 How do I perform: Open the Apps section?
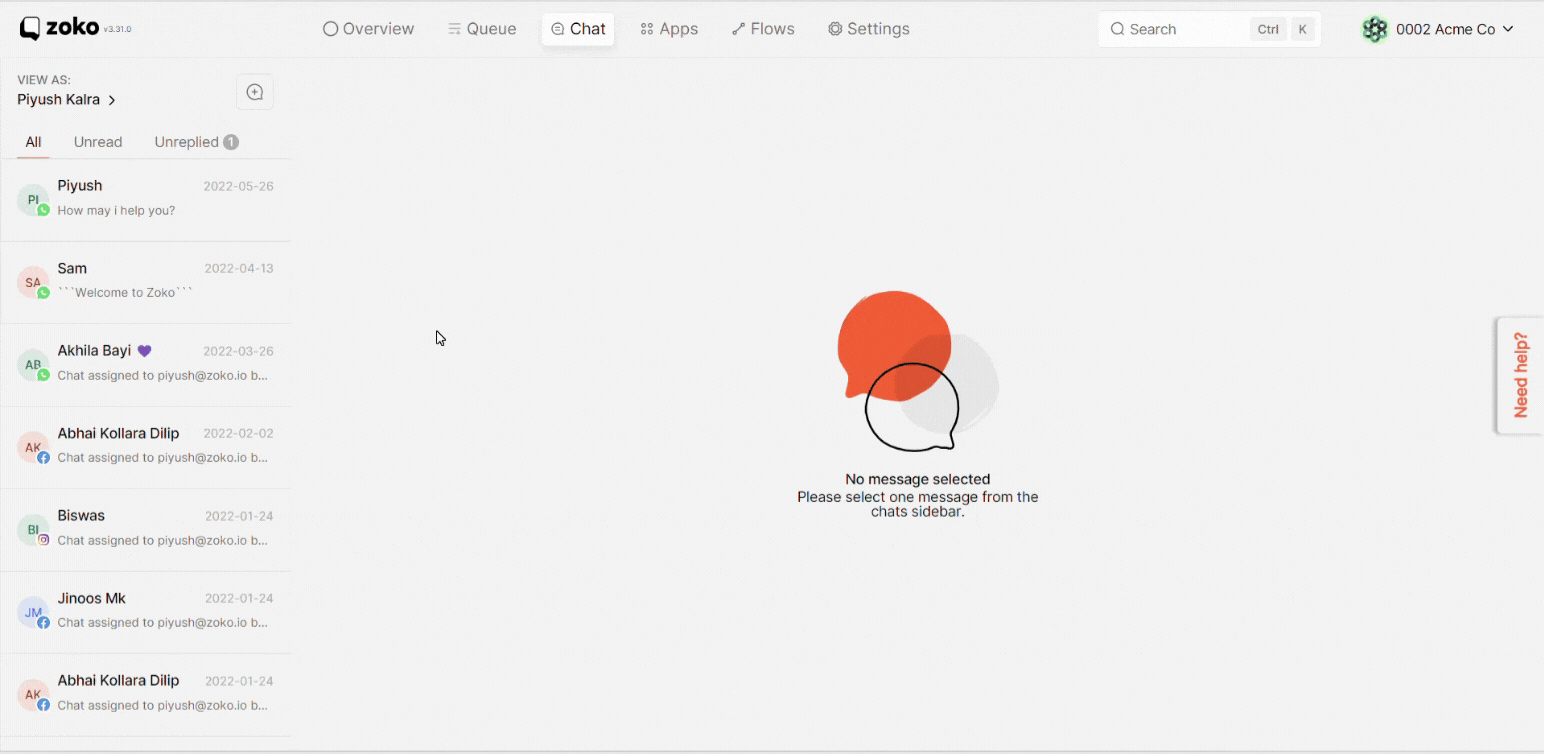[669, 29]
